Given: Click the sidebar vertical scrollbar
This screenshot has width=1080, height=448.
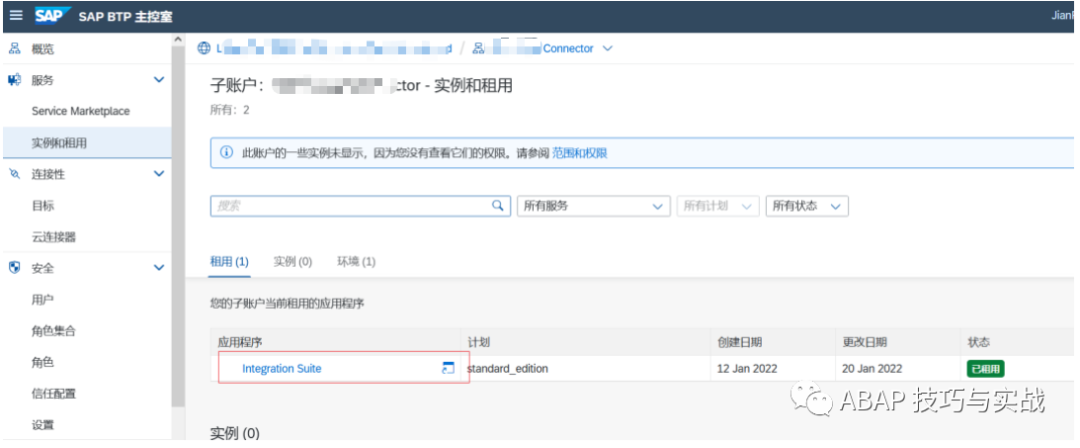Looking at the screenshot, I should pos(178,227).
